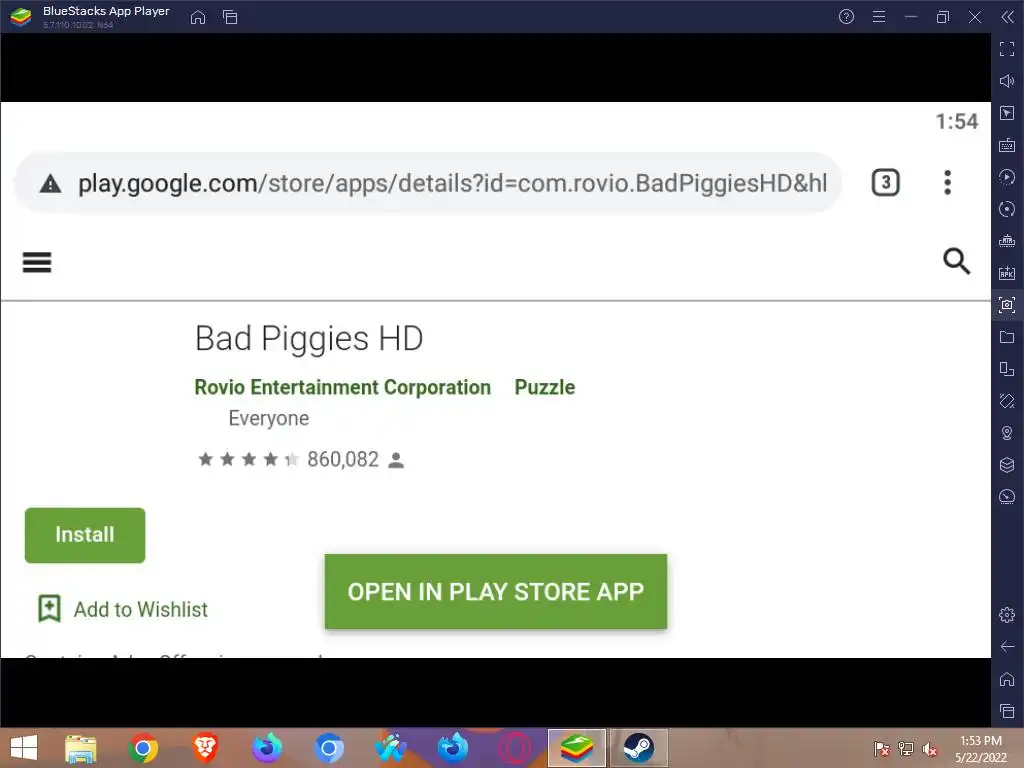The width and height of the screenshot is (1024, 768).
Task: Open the Windows Start button
Action: point(24,748)
